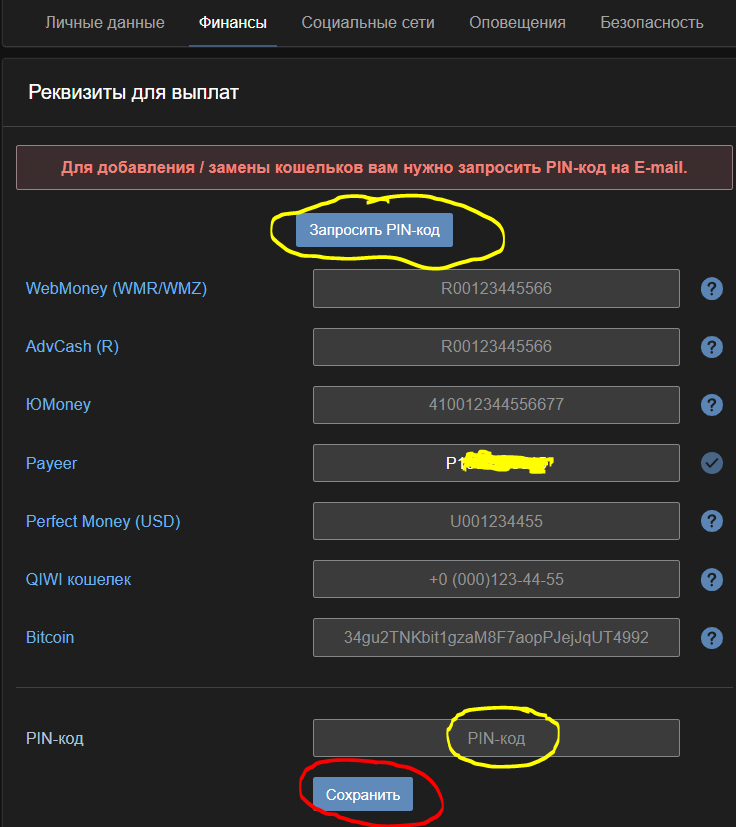736x827 pixels.
Task: Click the Perfect Money help icon
Action: 711,521
